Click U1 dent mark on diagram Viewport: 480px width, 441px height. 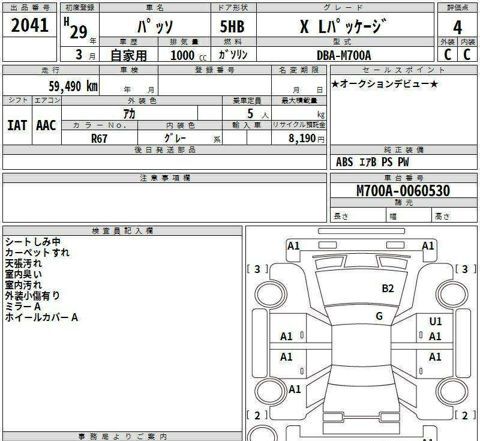tap(435, 321)
